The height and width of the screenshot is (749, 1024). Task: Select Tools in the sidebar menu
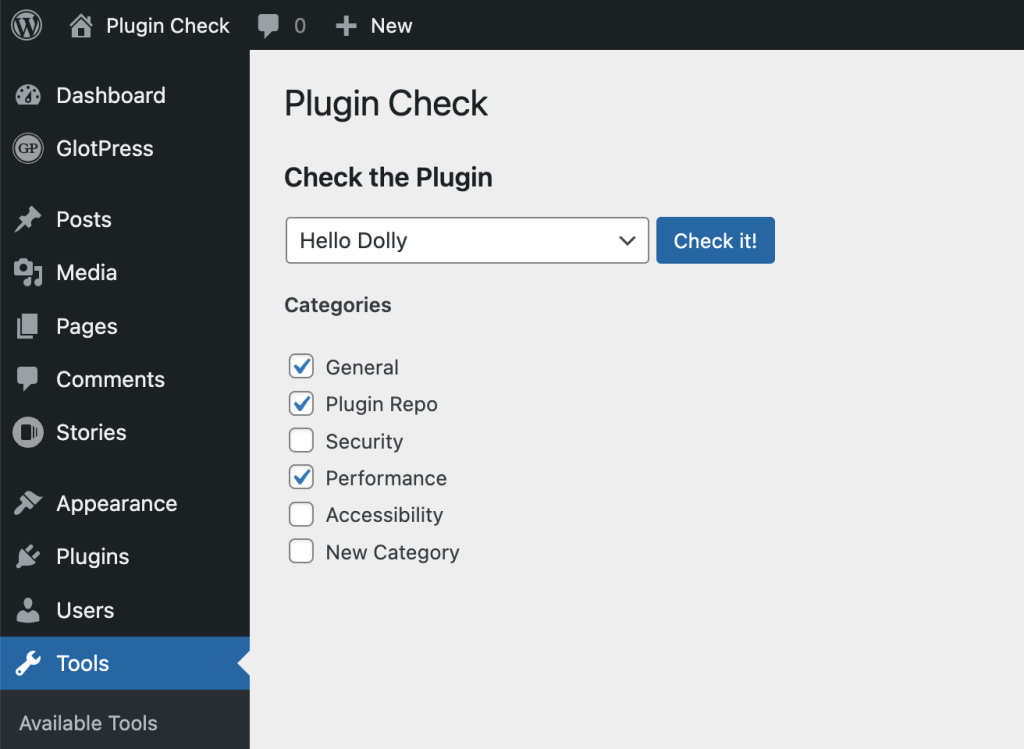125,663
